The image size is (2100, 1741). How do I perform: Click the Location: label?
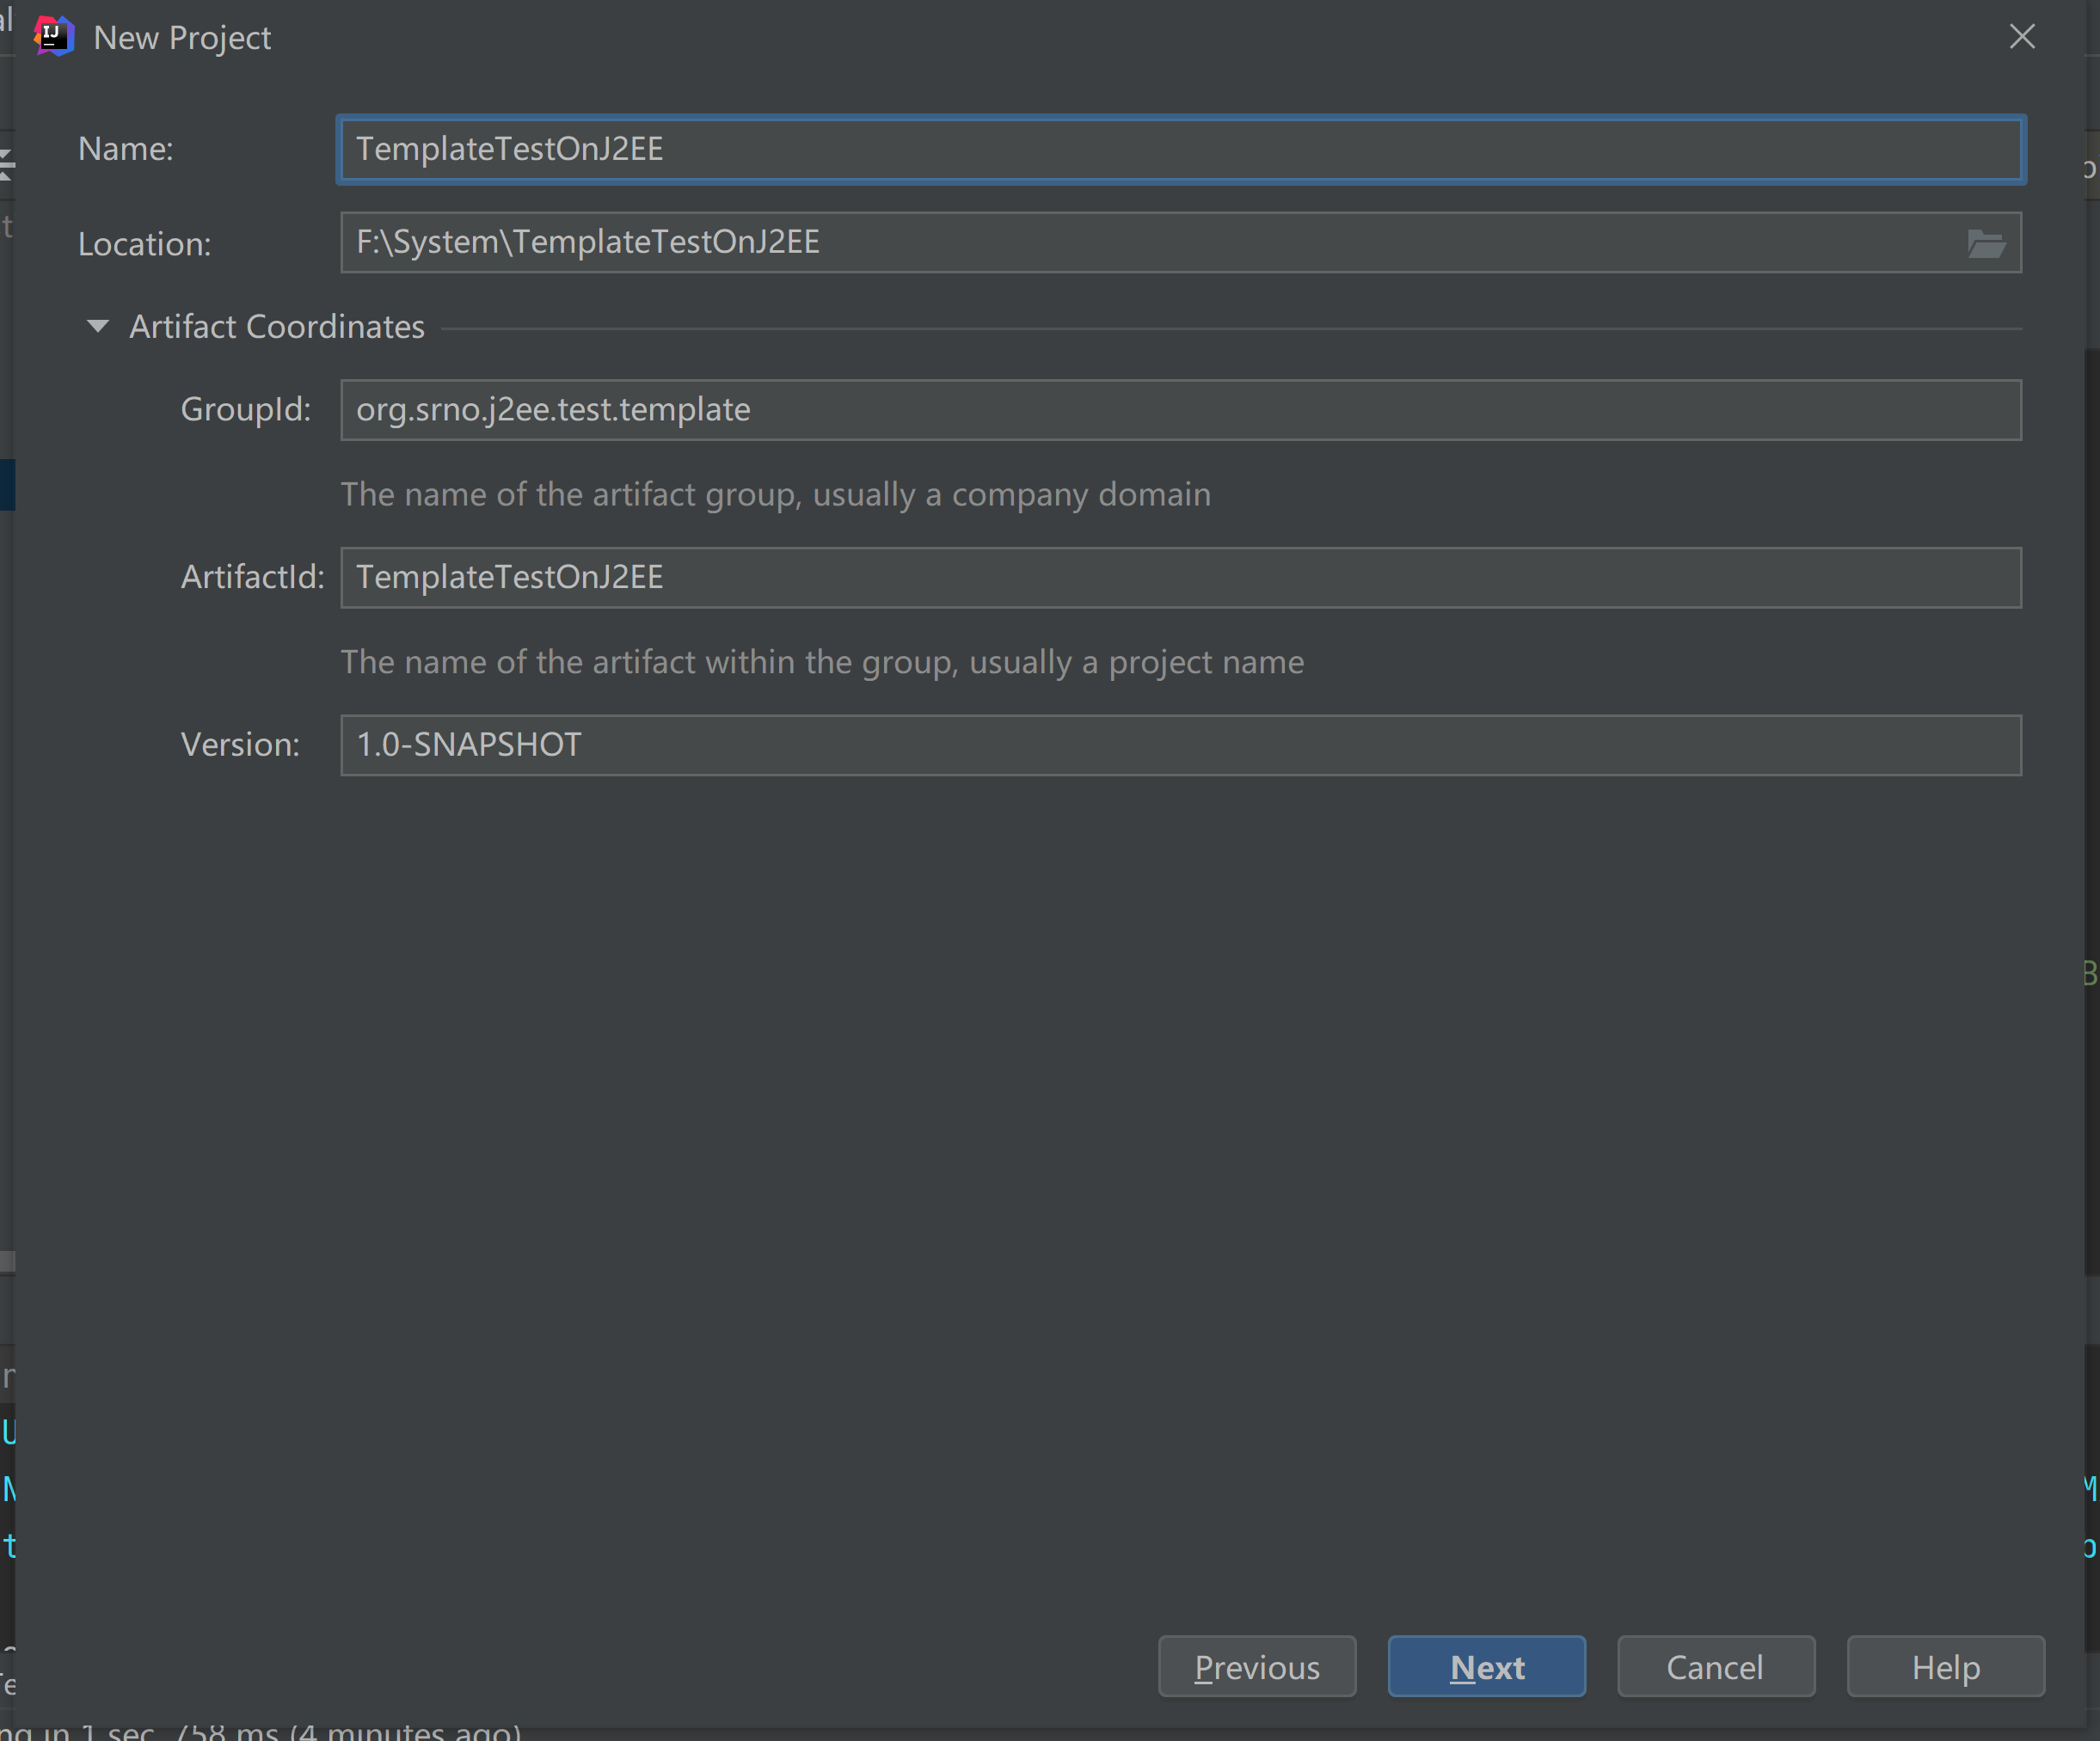click(x=145, y=244)
